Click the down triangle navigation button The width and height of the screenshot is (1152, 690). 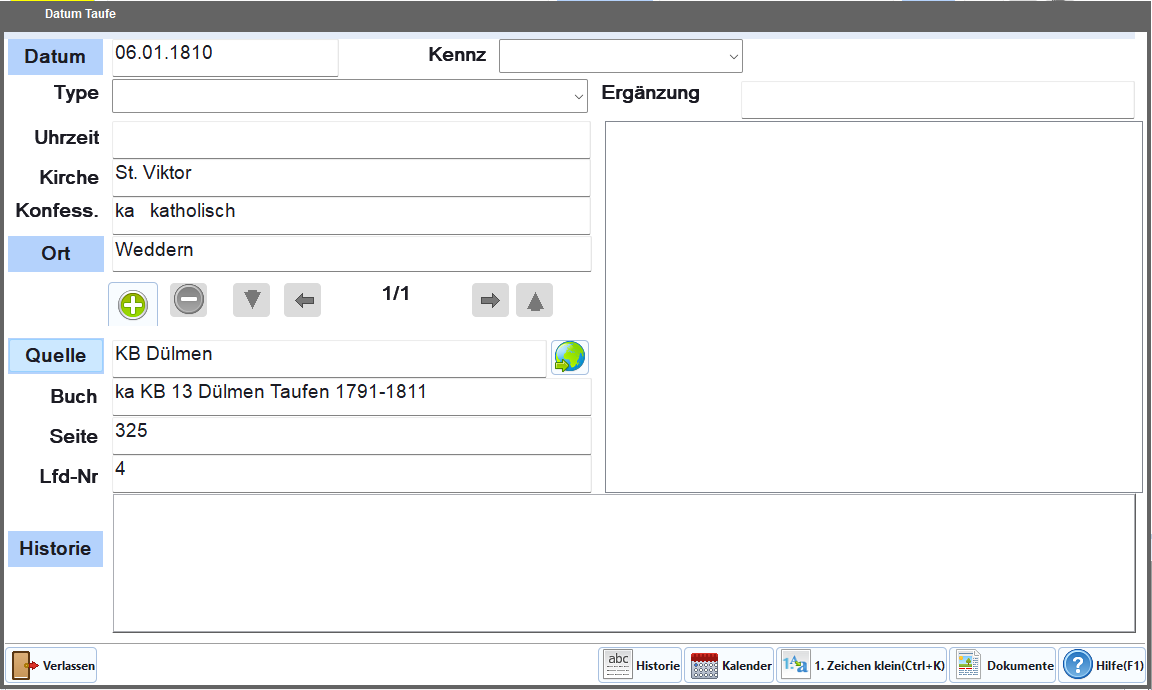point(251,300)
